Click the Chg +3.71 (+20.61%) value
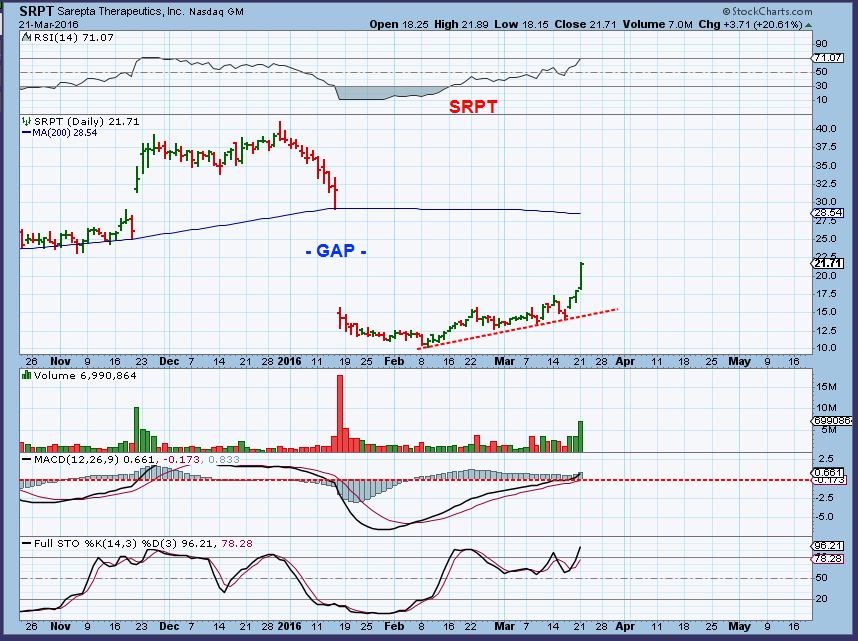858x641 pixels. point(750,25)
